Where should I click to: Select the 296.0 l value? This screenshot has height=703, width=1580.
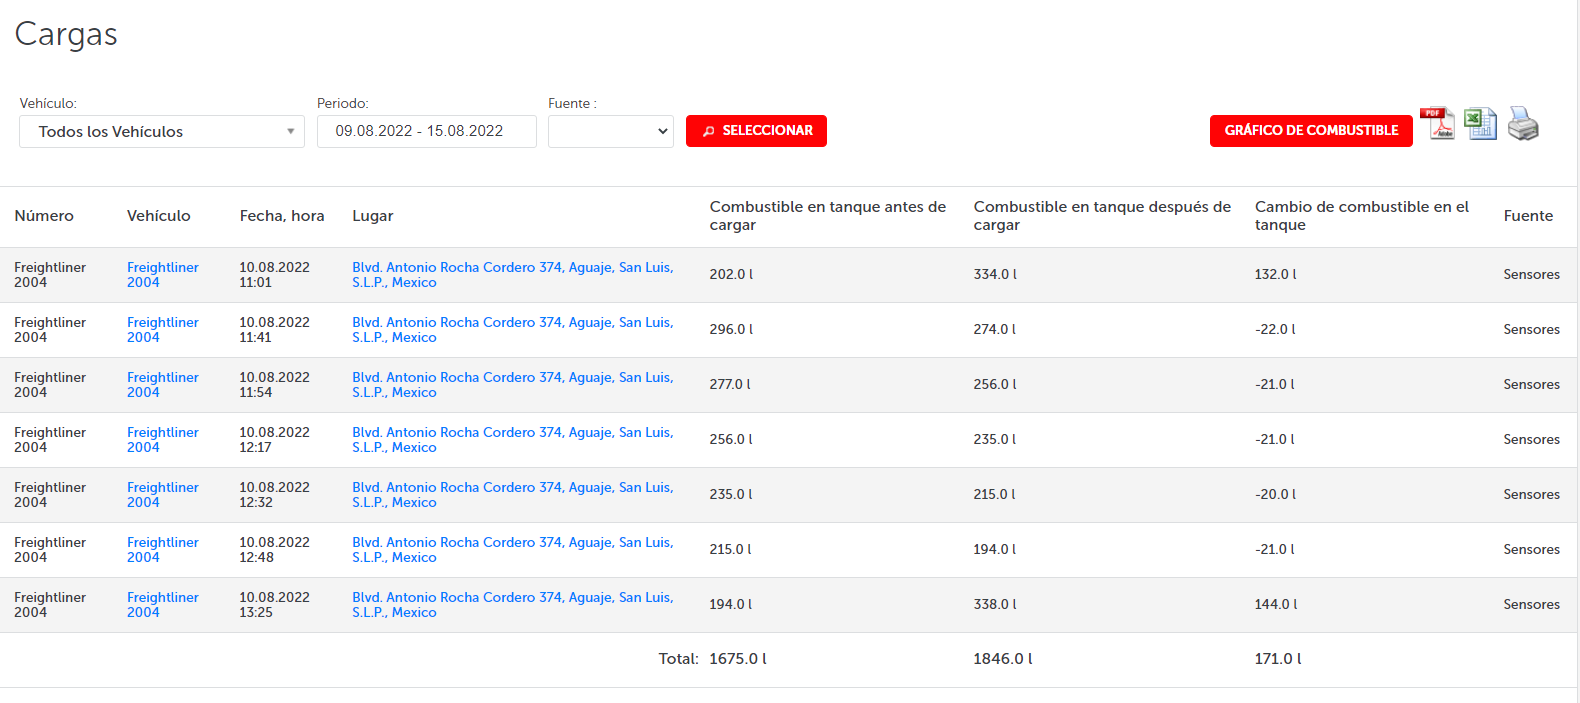[731, 329]
